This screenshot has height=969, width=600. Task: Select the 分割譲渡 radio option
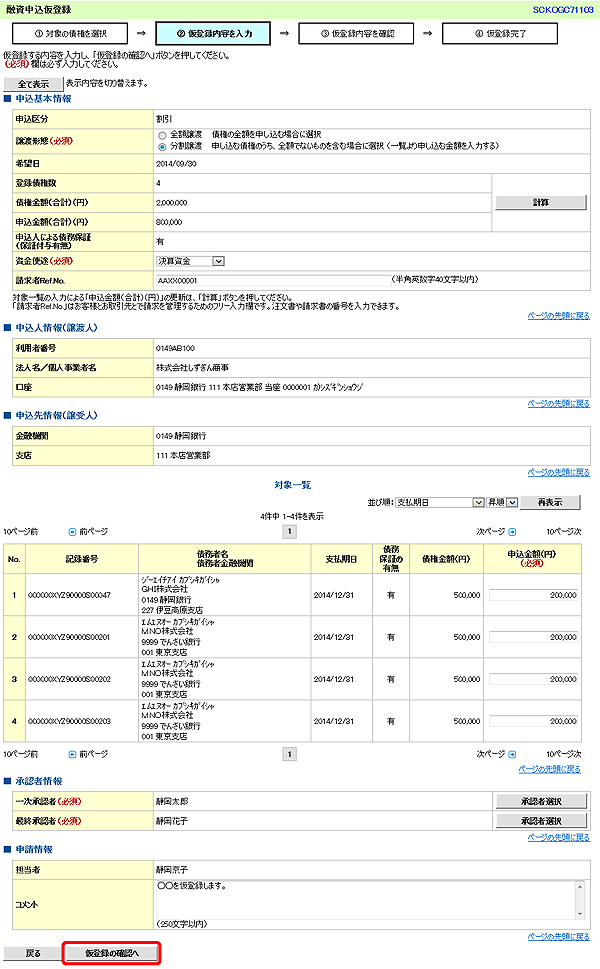tap(162, 146)
